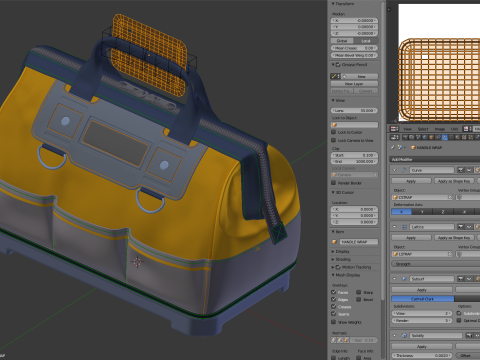The height and width of the screenshot is (360, 480).
Task: Uncheck the Creases overlay checkbox
Action: [333, 307]
